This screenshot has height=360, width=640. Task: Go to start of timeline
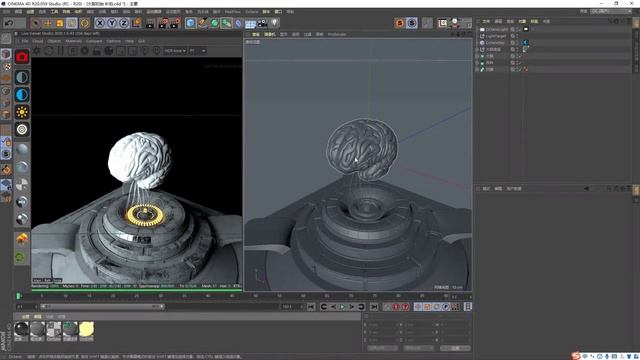click(x=311, y=307)
